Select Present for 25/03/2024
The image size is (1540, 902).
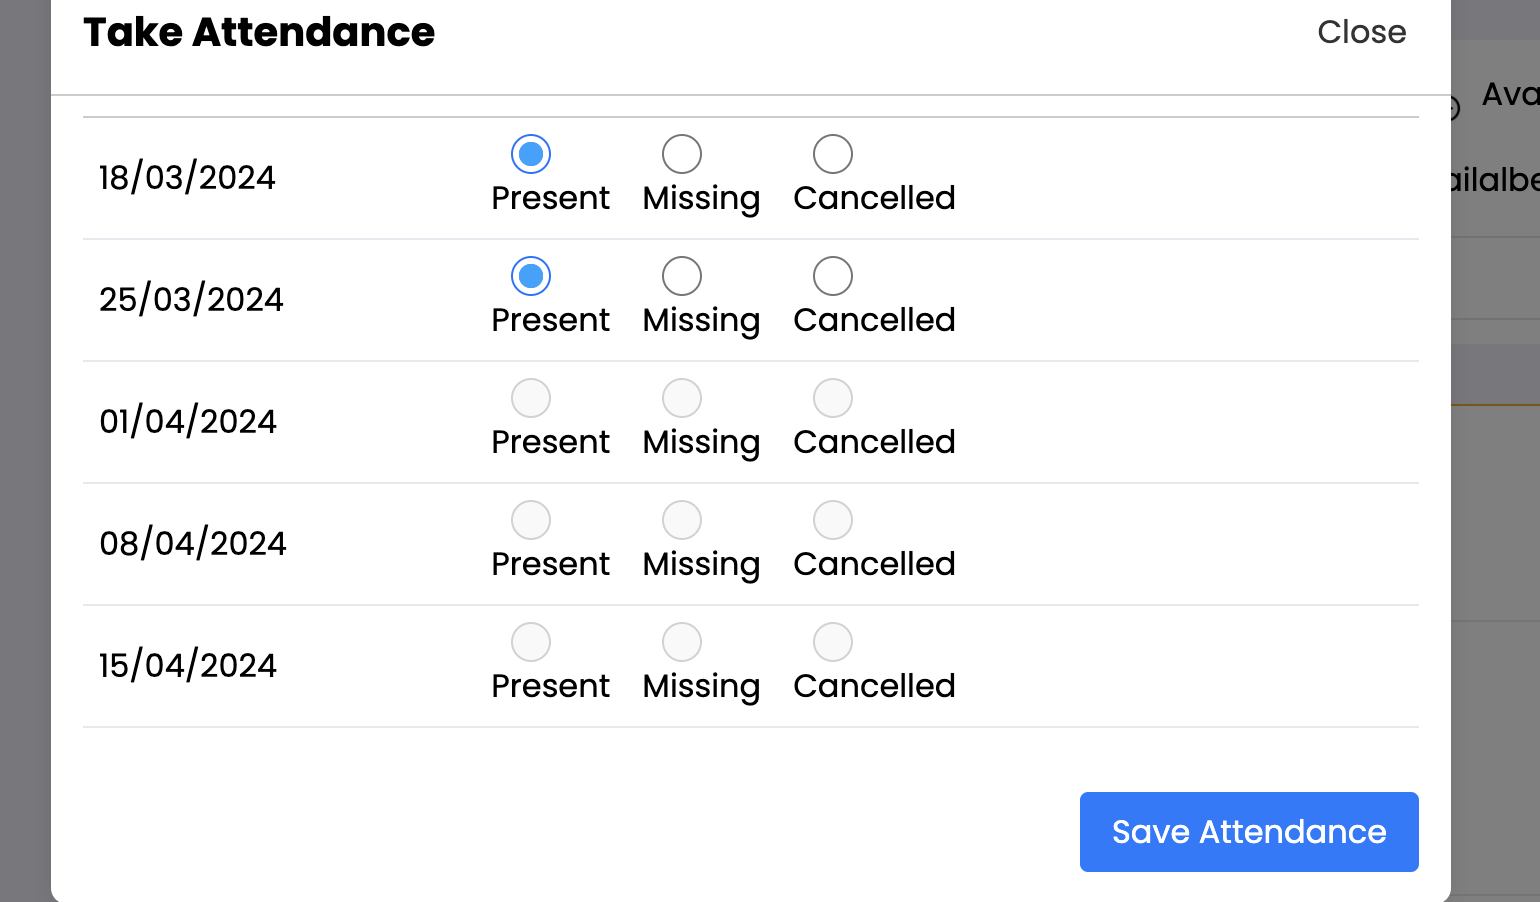(531, 276)
